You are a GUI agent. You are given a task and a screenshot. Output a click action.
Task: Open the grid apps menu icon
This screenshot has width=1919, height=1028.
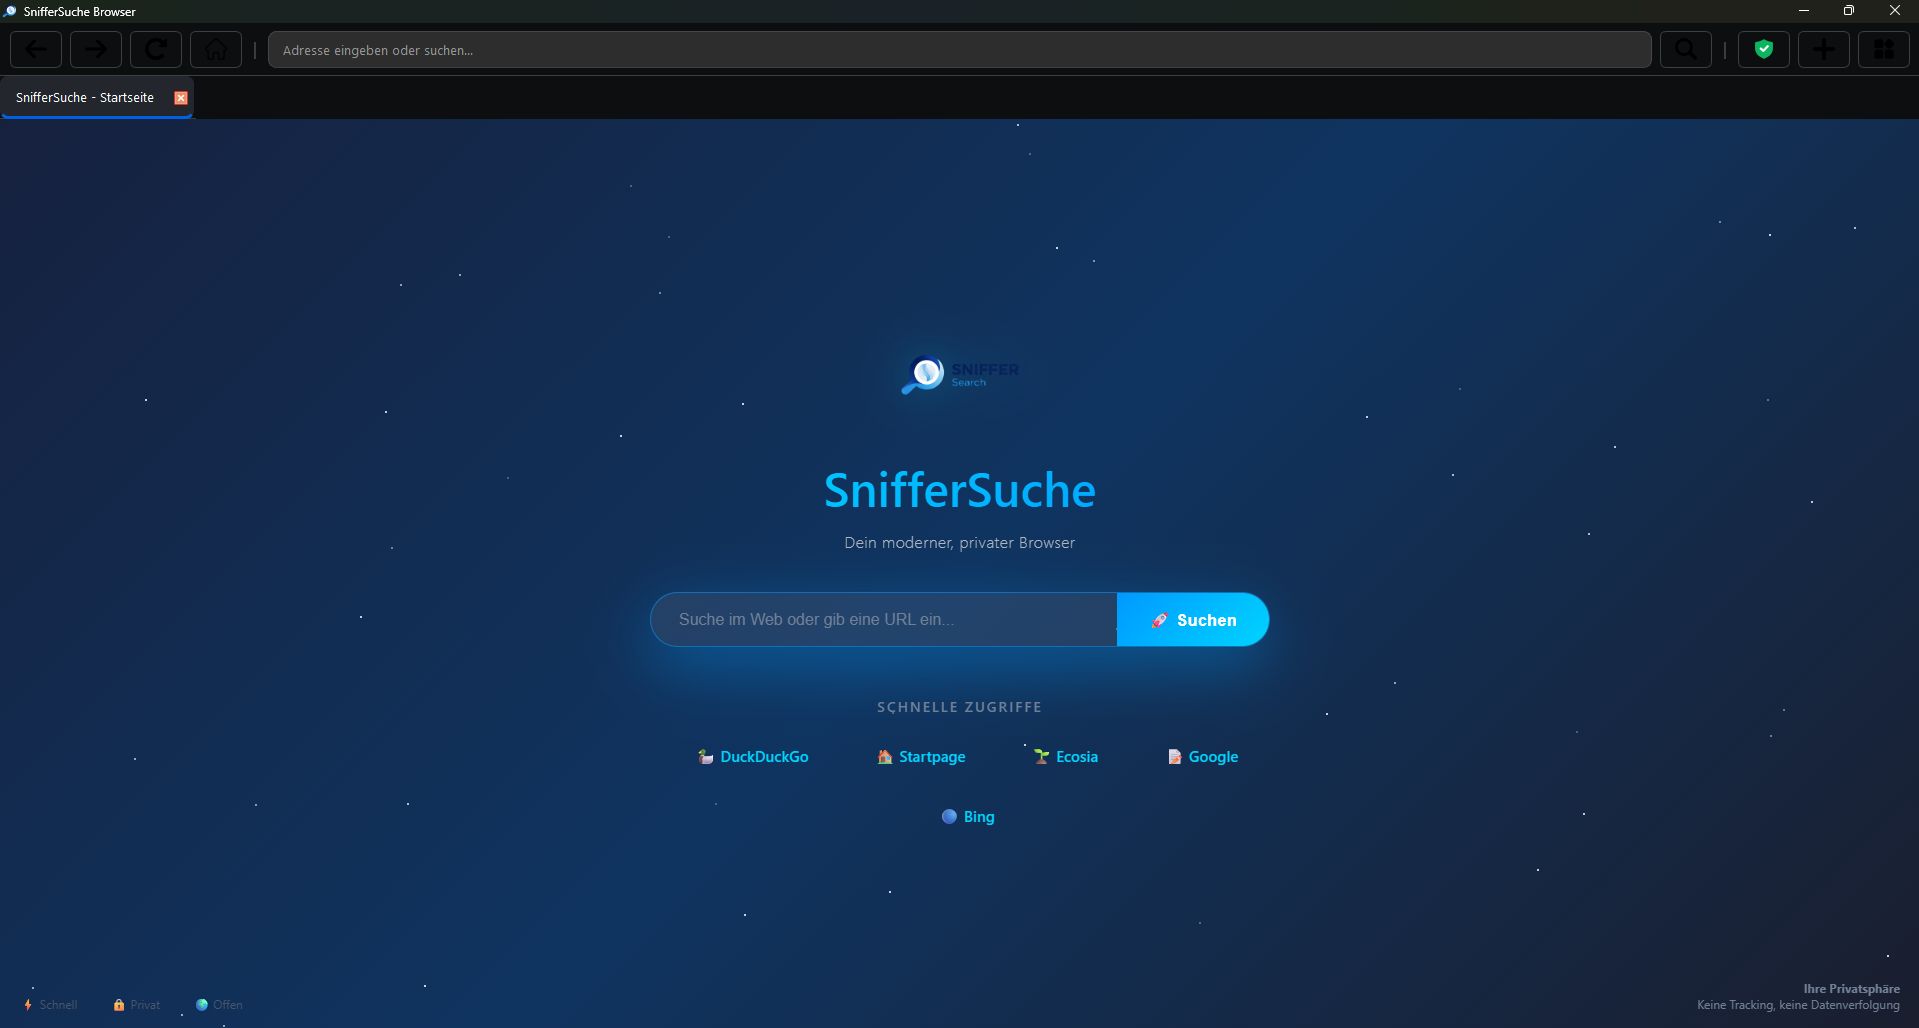(x=1883, y=49)
